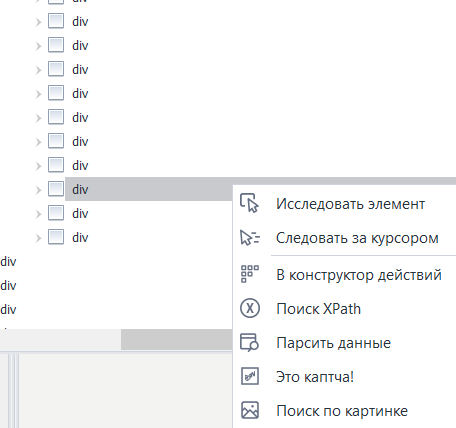Screen dimensions: 456x428
Task: Check the box of the last indented div
Action: click(x=56, y=237)
